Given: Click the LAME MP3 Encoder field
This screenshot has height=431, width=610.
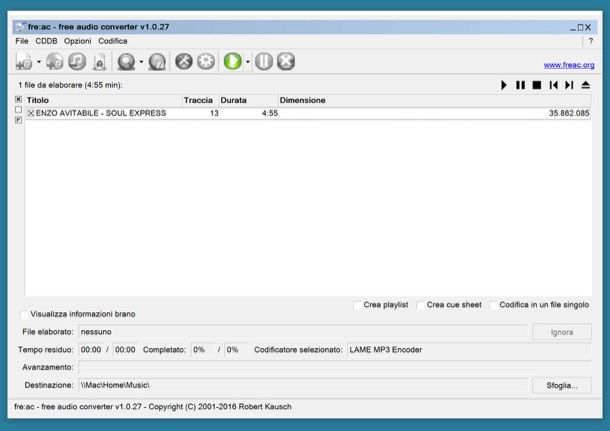Looking at the screenshot, I should (x=469, y=350).
